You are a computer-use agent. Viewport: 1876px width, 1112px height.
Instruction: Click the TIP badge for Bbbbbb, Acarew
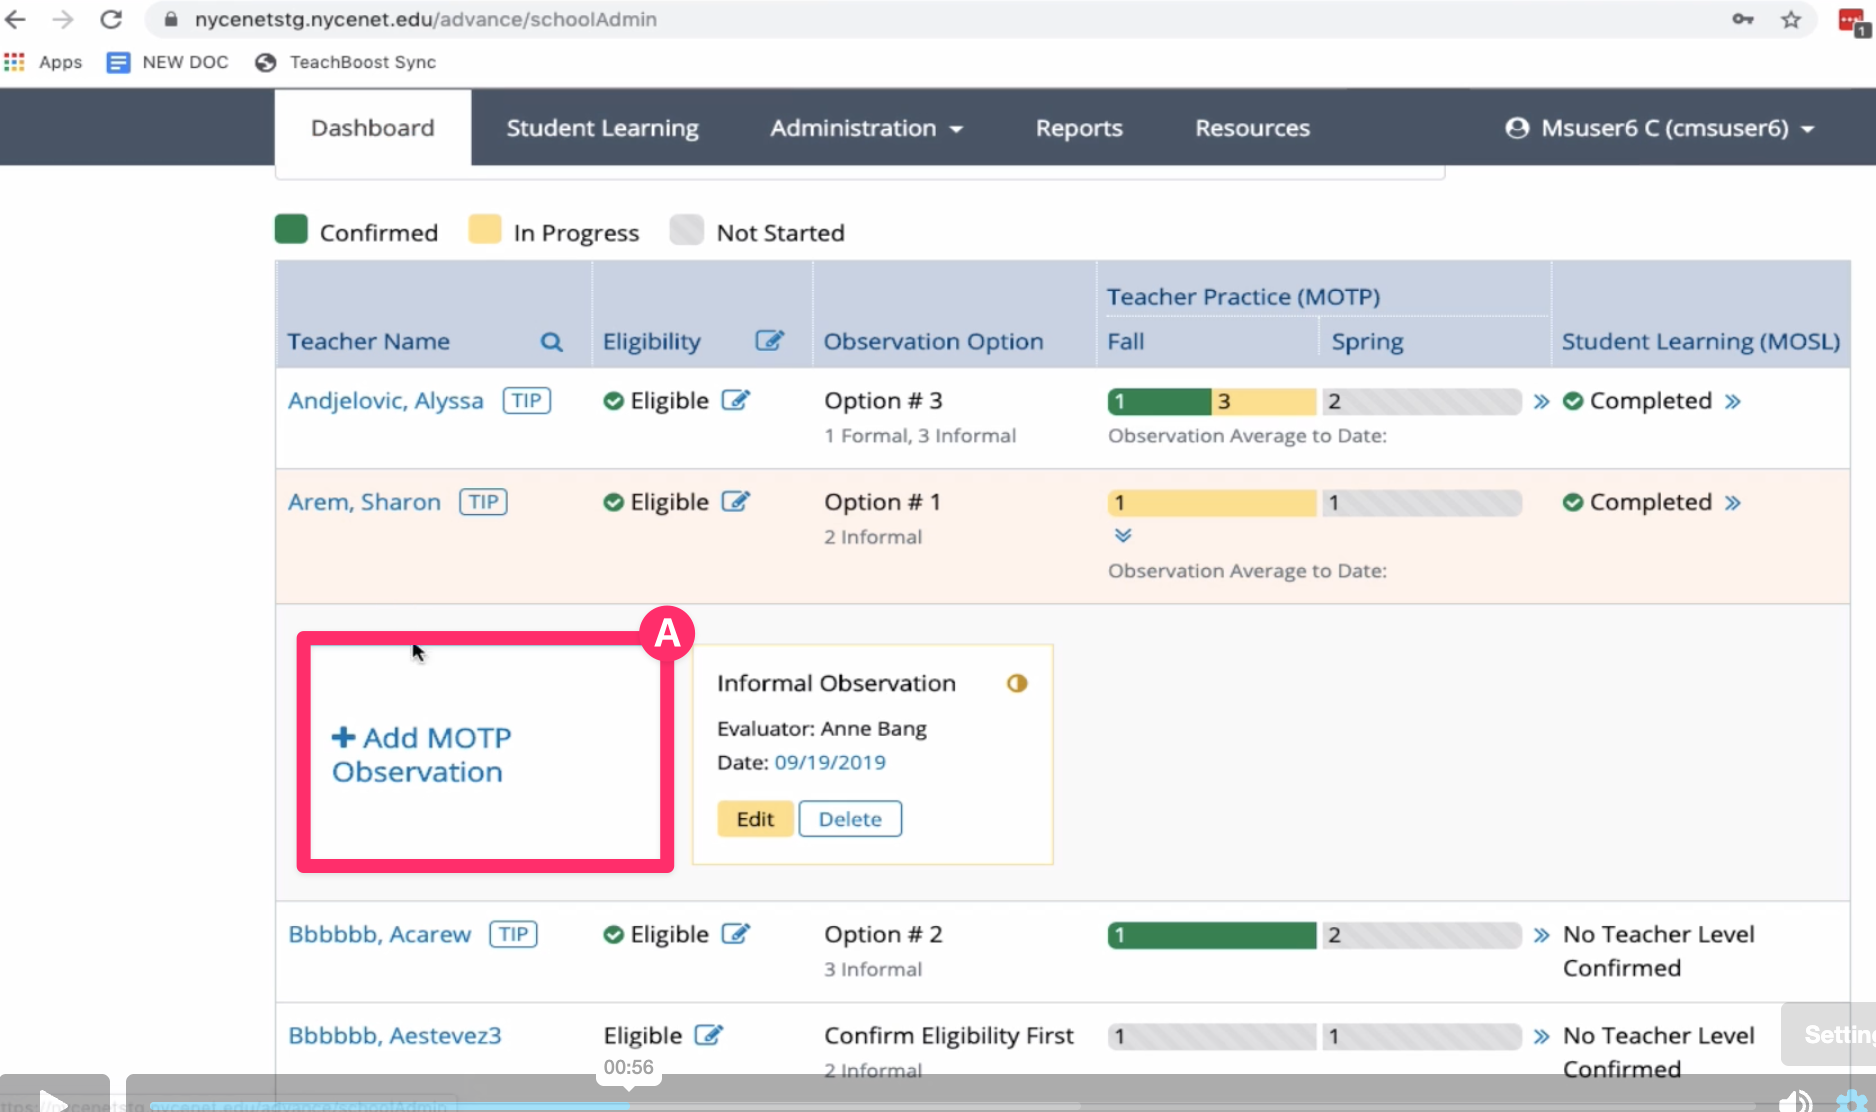coord(513,934)
